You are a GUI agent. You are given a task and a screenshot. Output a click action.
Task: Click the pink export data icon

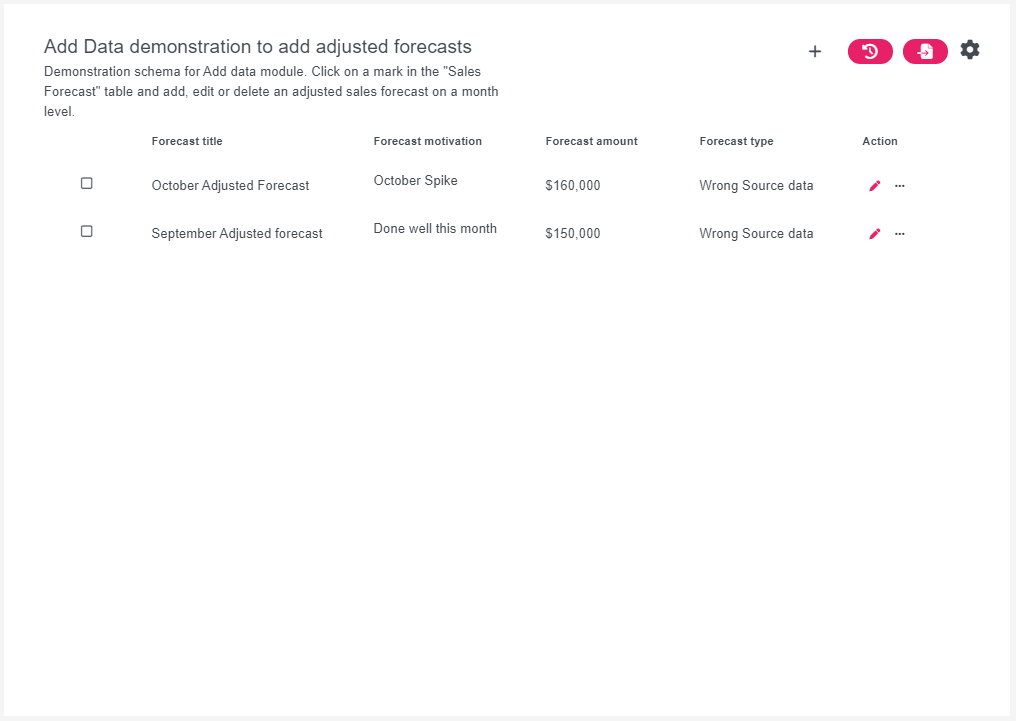click(x=924, y=51)
